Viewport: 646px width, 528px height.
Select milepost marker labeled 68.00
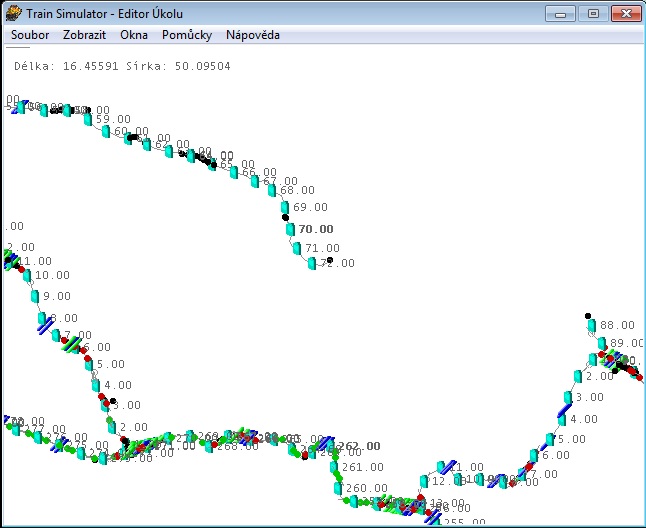(x=272, y=190)
